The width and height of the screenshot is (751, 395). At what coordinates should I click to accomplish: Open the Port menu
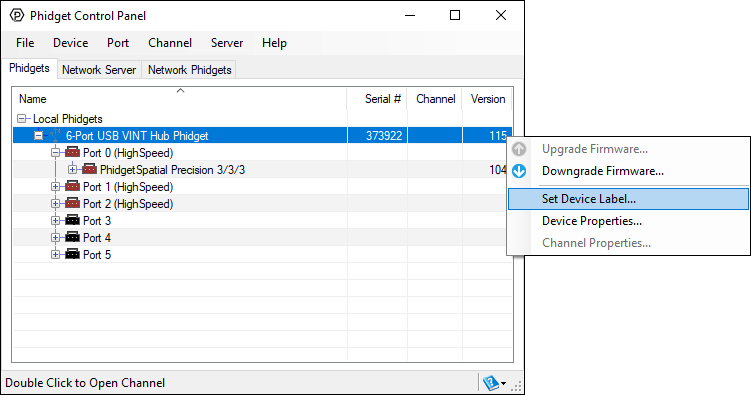[118, 43]
